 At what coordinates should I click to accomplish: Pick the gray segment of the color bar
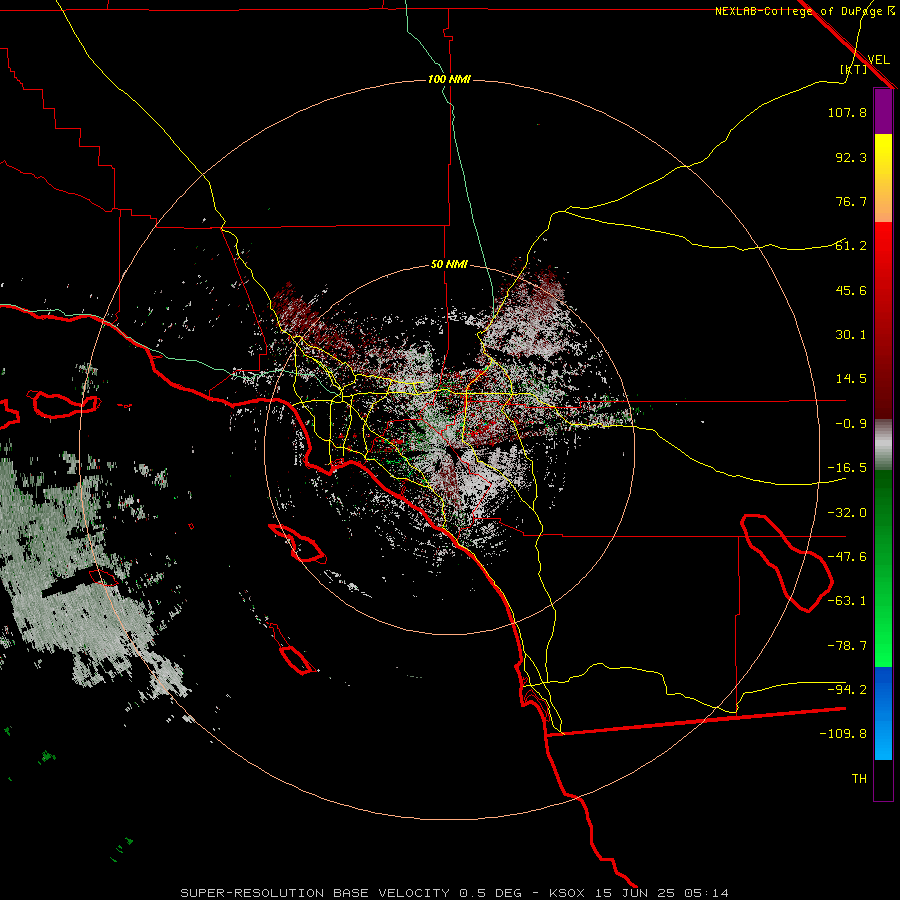[x=883, y=445]
